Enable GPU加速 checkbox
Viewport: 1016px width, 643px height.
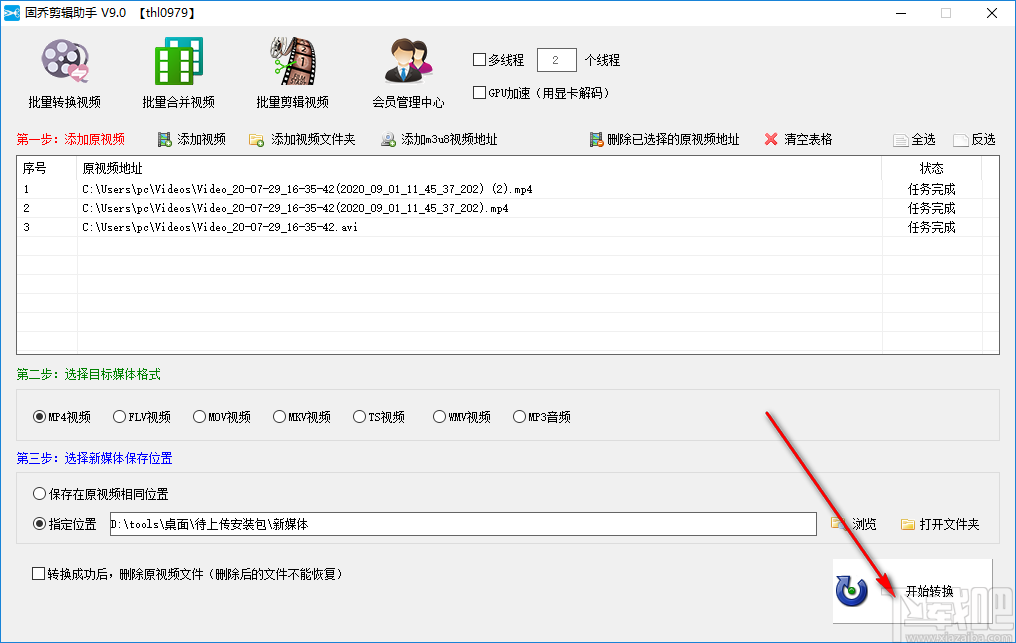[542, 93]
